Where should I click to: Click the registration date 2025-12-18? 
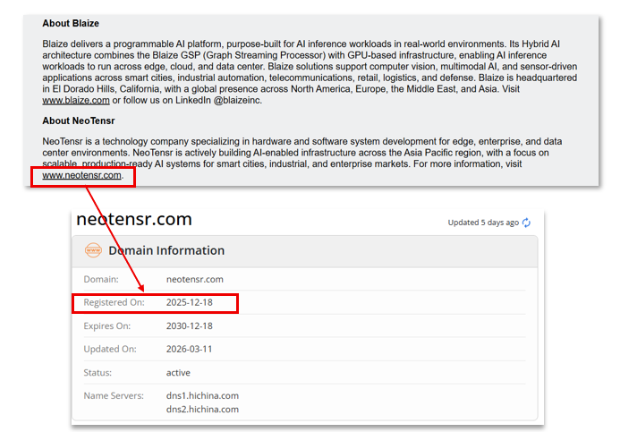point(189,302)
